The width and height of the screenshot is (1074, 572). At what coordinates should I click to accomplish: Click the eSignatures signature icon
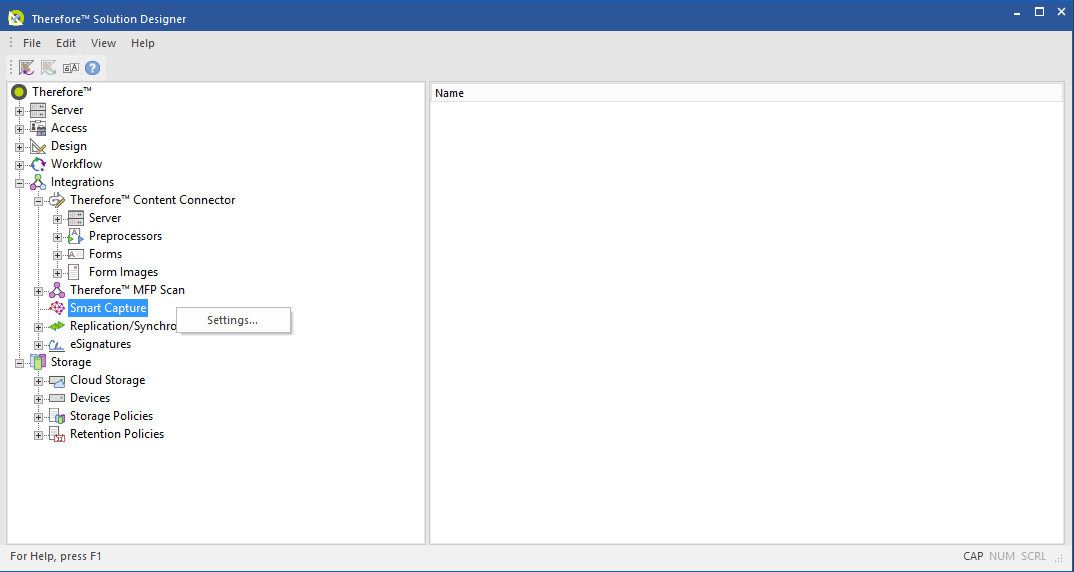[x=57, y=345]
